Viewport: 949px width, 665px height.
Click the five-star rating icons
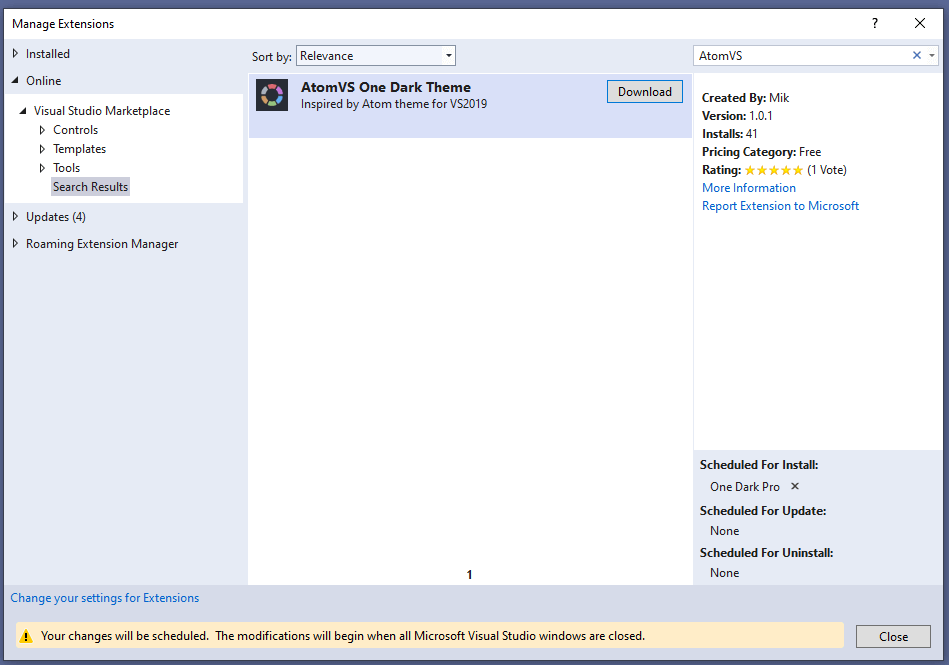point(774,170)
